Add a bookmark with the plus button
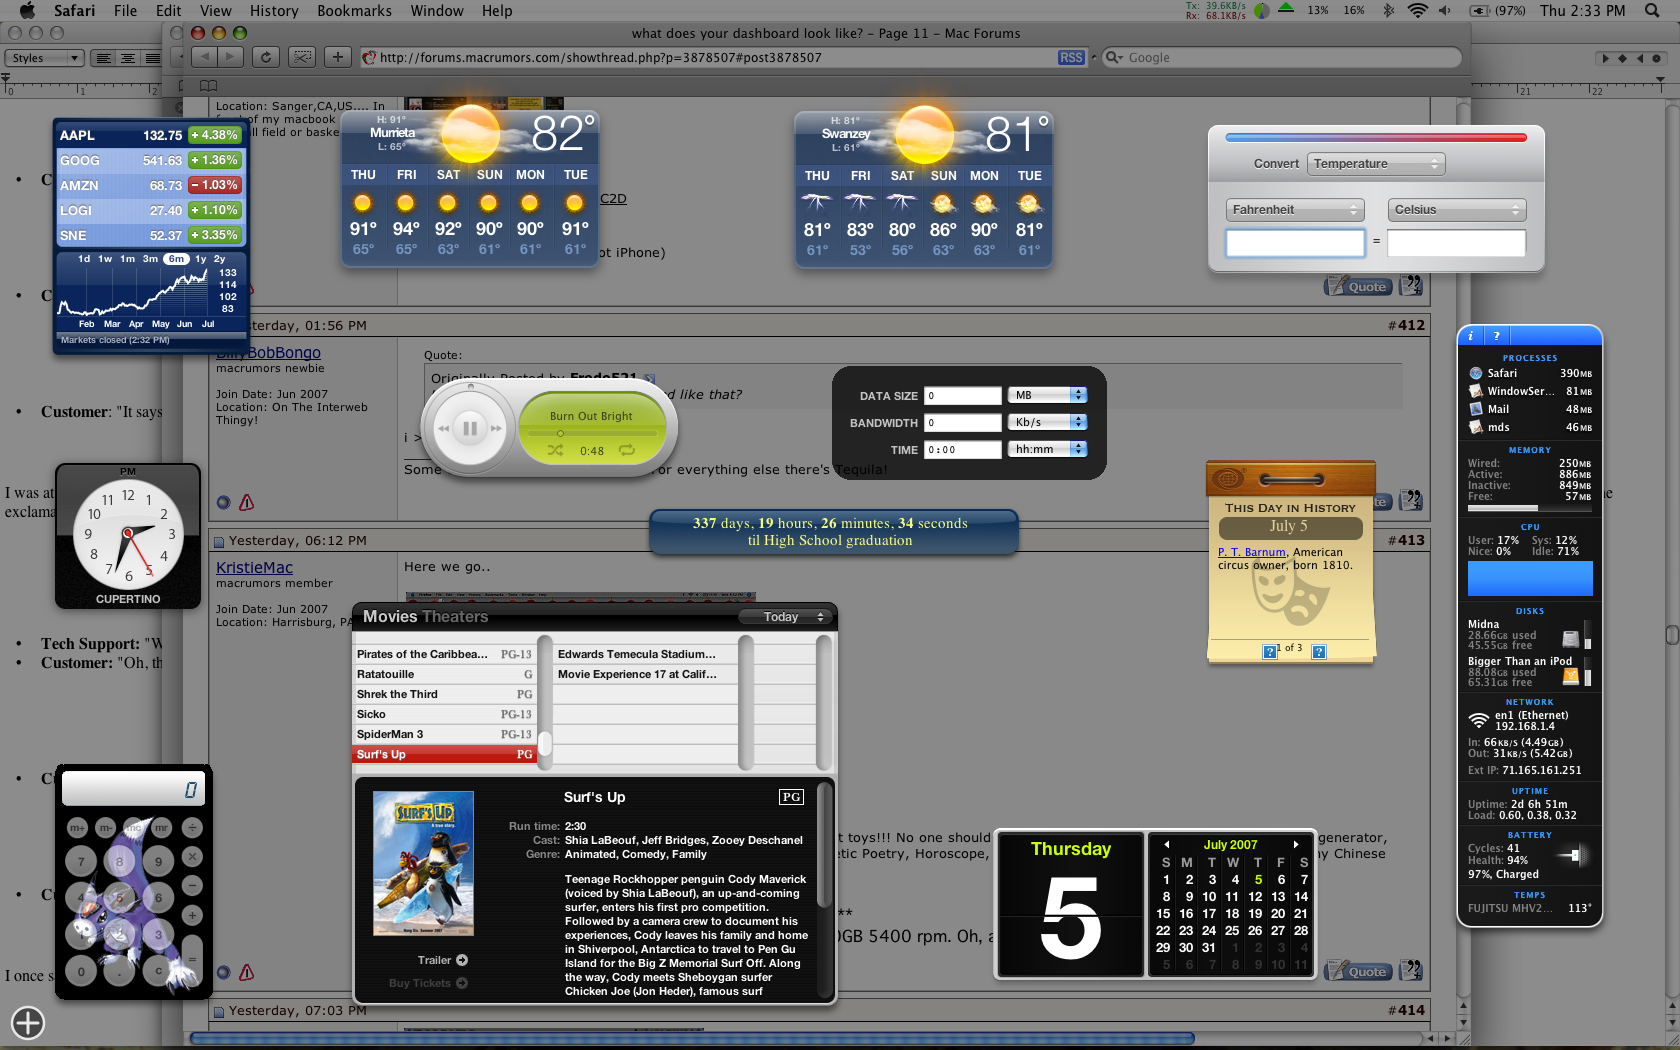The height and width of the screenshot is (1050, 1680). 338,57
